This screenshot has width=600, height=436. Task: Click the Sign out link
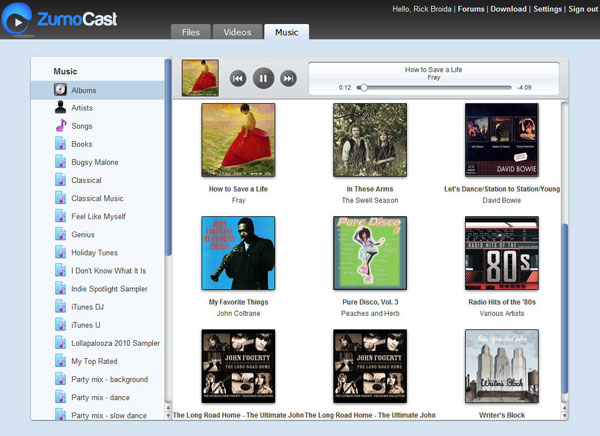click(583, 9)
